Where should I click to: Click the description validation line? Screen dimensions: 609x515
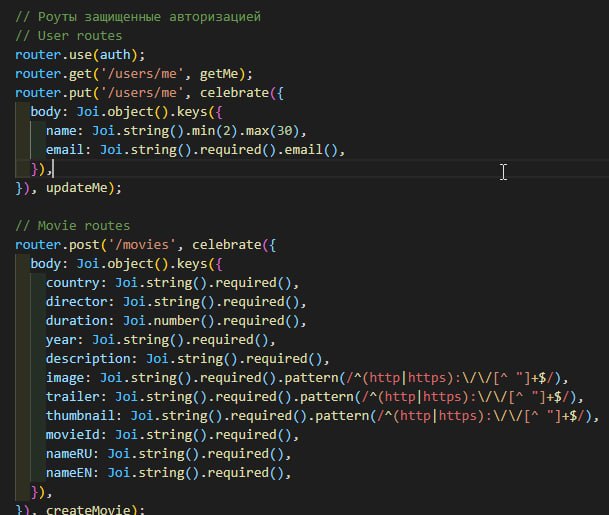[x=188, y=359]
